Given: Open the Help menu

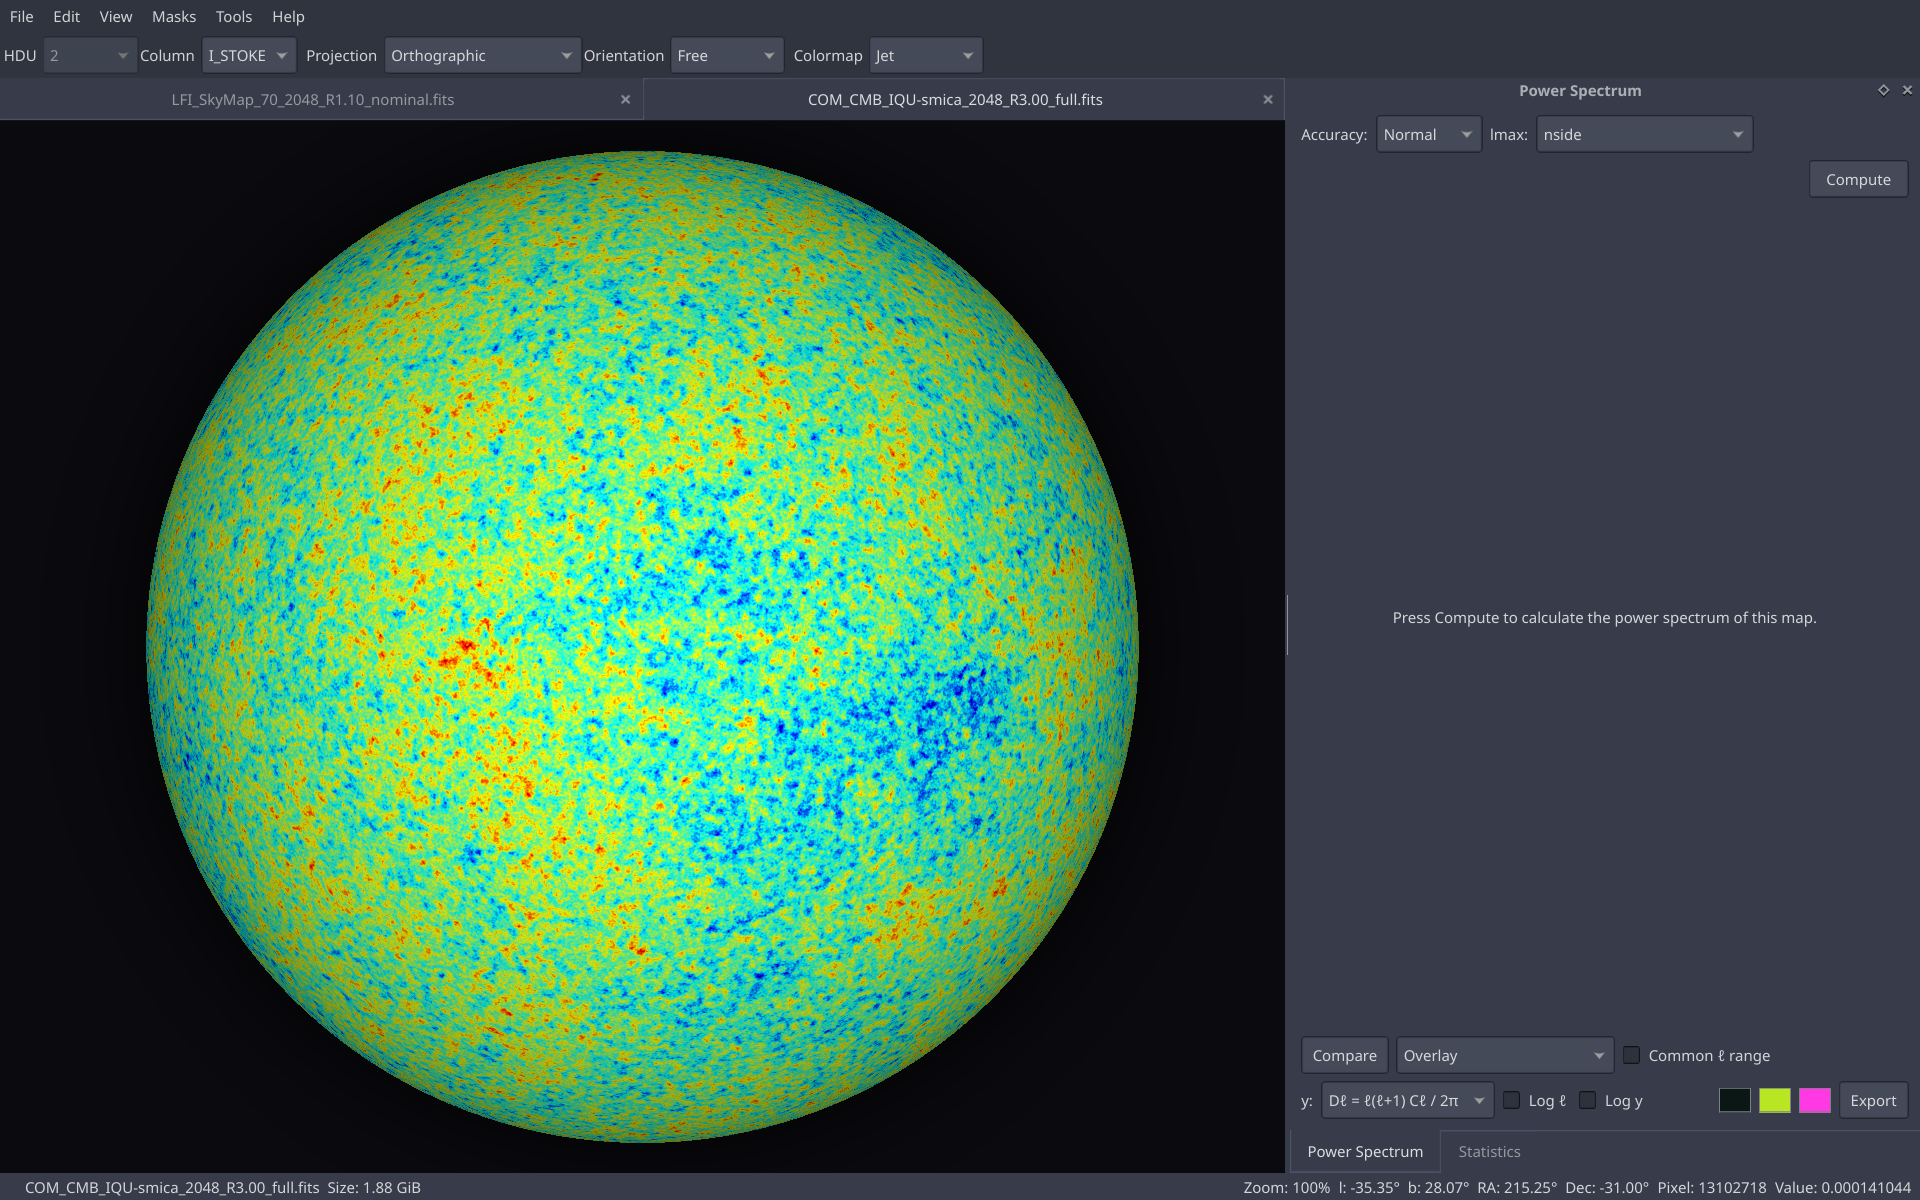Looking at the screenshot, I should coord(288,17).
